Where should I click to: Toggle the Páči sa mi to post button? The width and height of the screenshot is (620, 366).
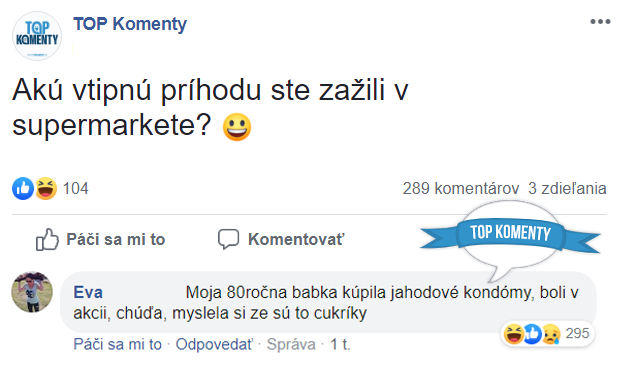[x=100, y=240]
